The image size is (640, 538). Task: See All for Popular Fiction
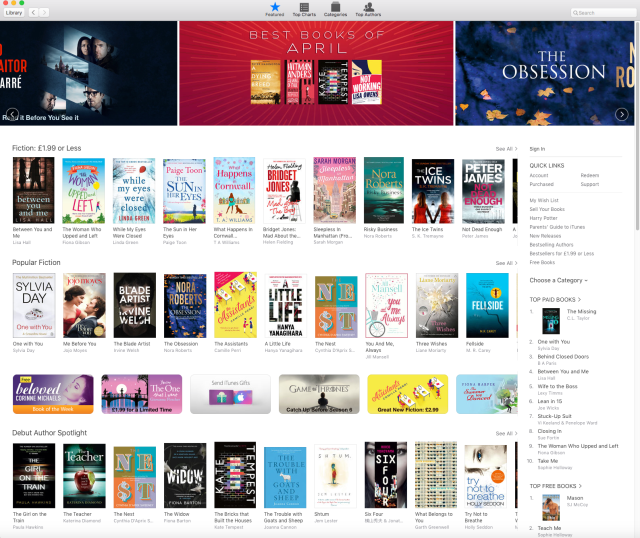tap(506, 263)
